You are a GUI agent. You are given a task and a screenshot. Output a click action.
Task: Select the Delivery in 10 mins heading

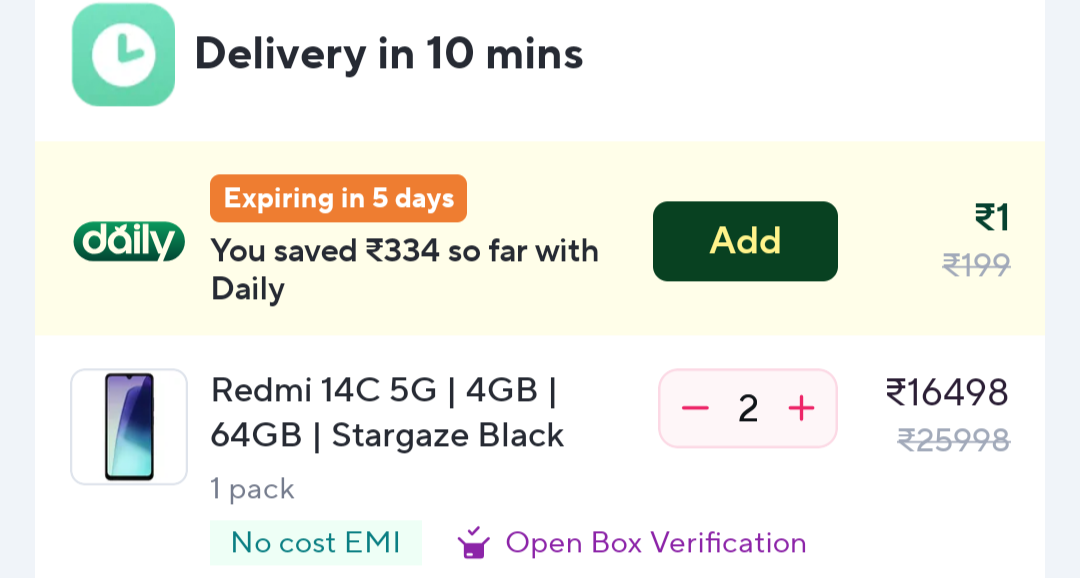[x=388, y=53]
